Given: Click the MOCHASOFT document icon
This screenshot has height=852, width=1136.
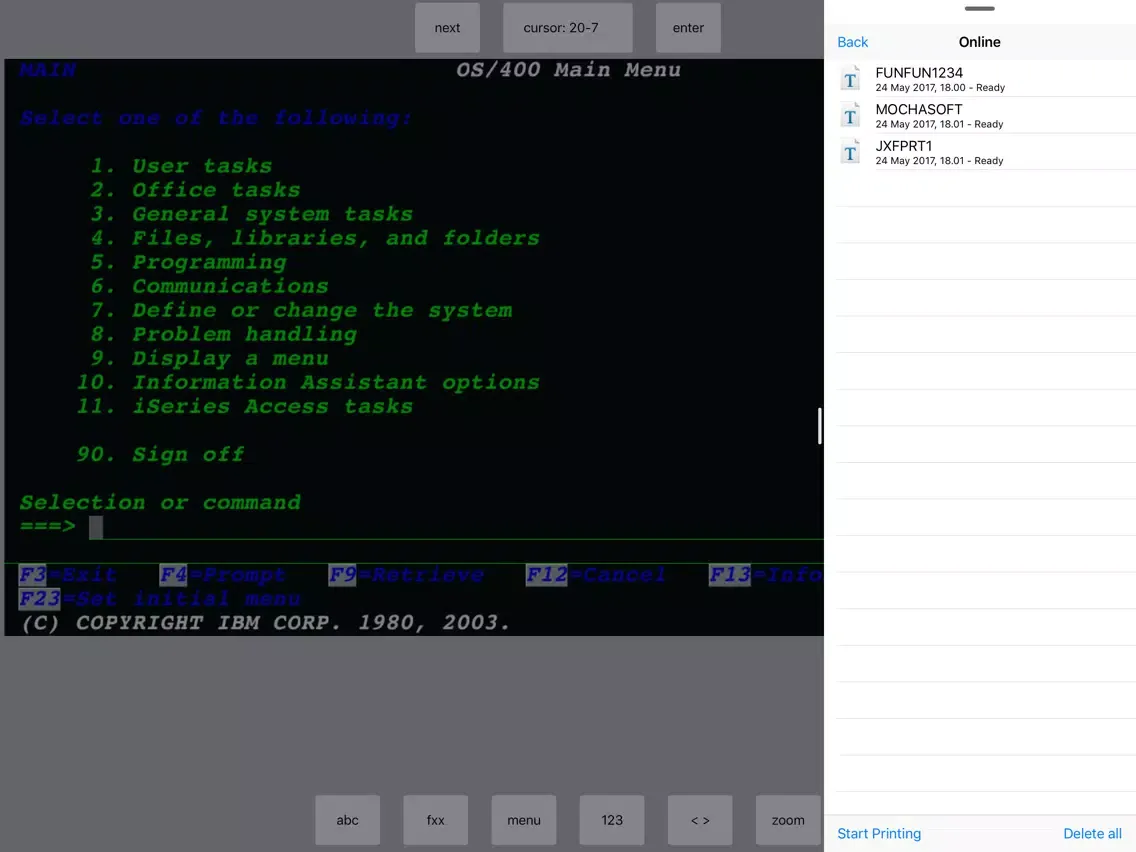Looking at the screenshot, I should click(850, 116).
